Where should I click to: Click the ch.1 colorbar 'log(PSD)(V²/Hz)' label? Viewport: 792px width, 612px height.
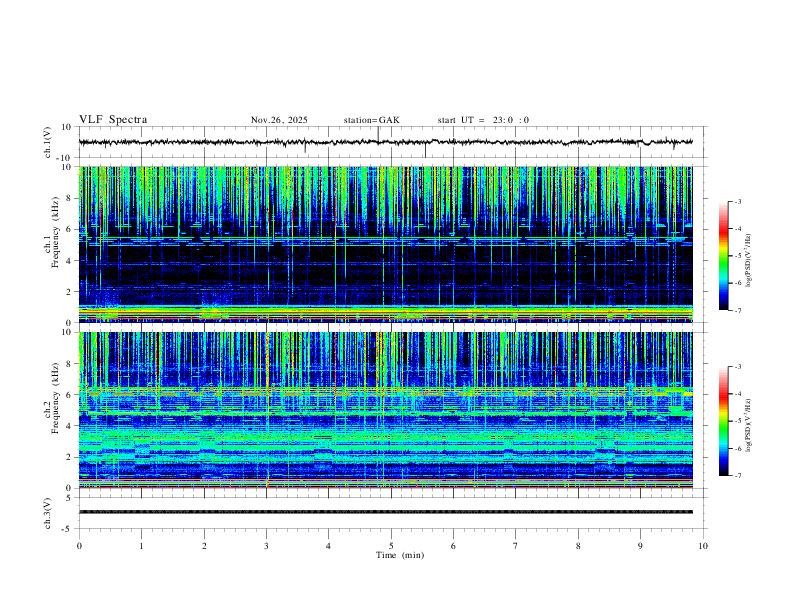tap(749, 261)
